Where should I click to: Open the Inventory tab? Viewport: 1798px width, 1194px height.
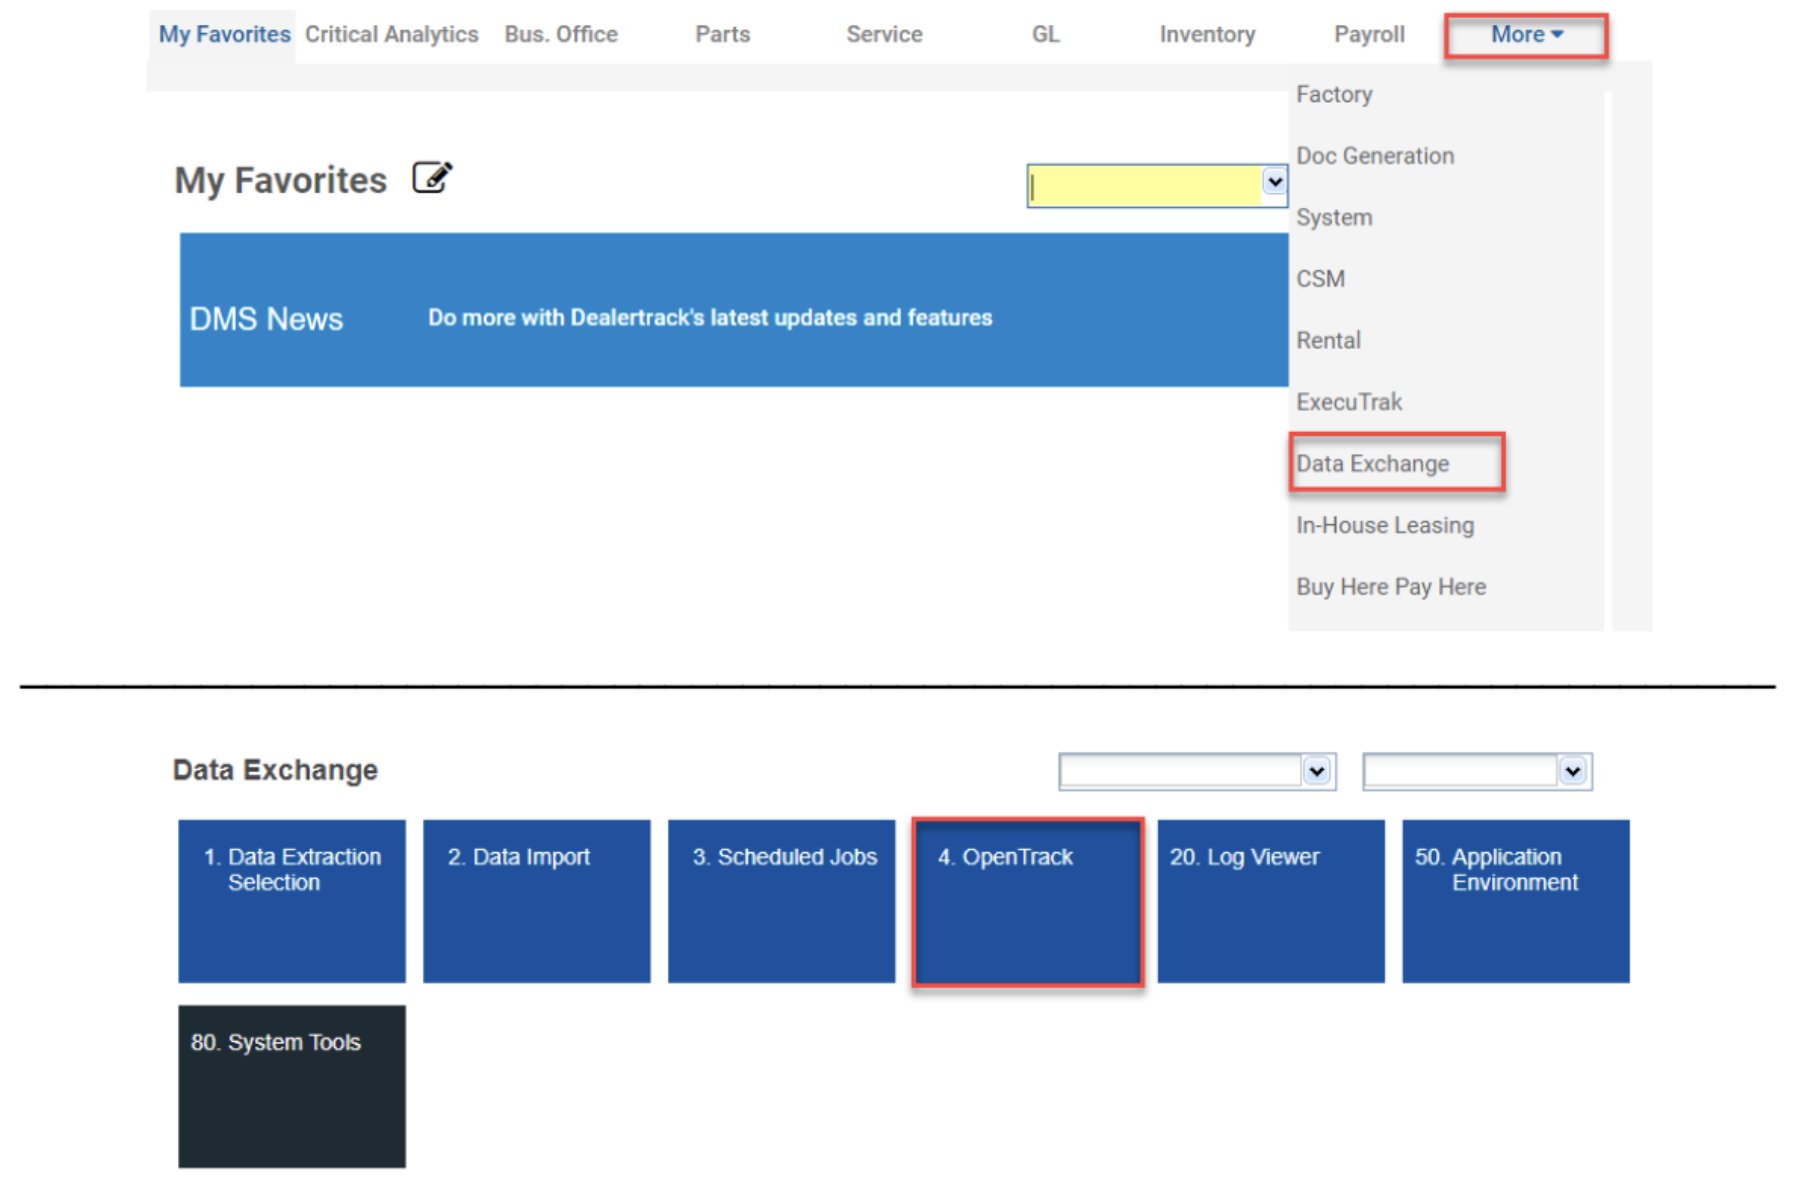point(1207,35)
